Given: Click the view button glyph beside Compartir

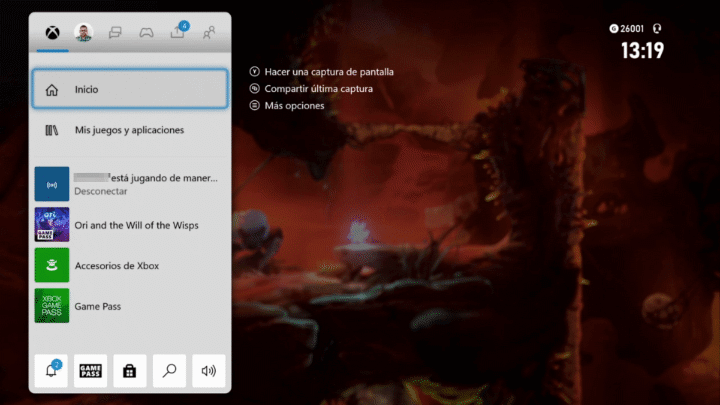Looking at the screenshot, I should [254, 89].
